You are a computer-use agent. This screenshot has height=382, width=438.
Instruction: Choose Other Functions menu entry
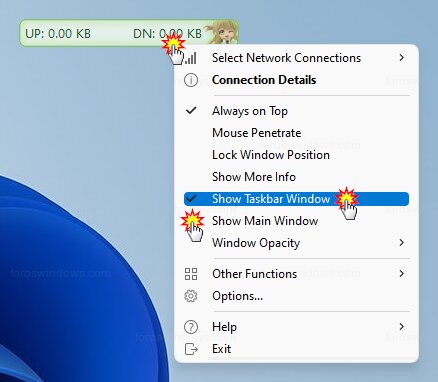point(296,274)
